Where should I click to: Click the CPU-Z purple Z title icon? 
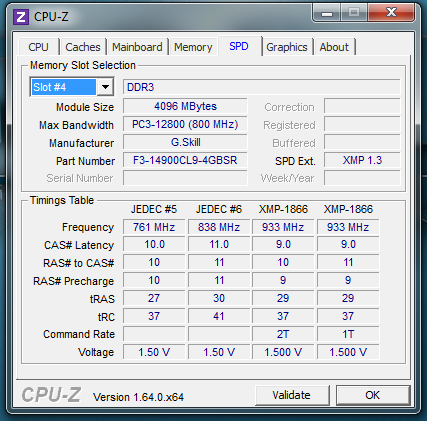pos(21,17)
